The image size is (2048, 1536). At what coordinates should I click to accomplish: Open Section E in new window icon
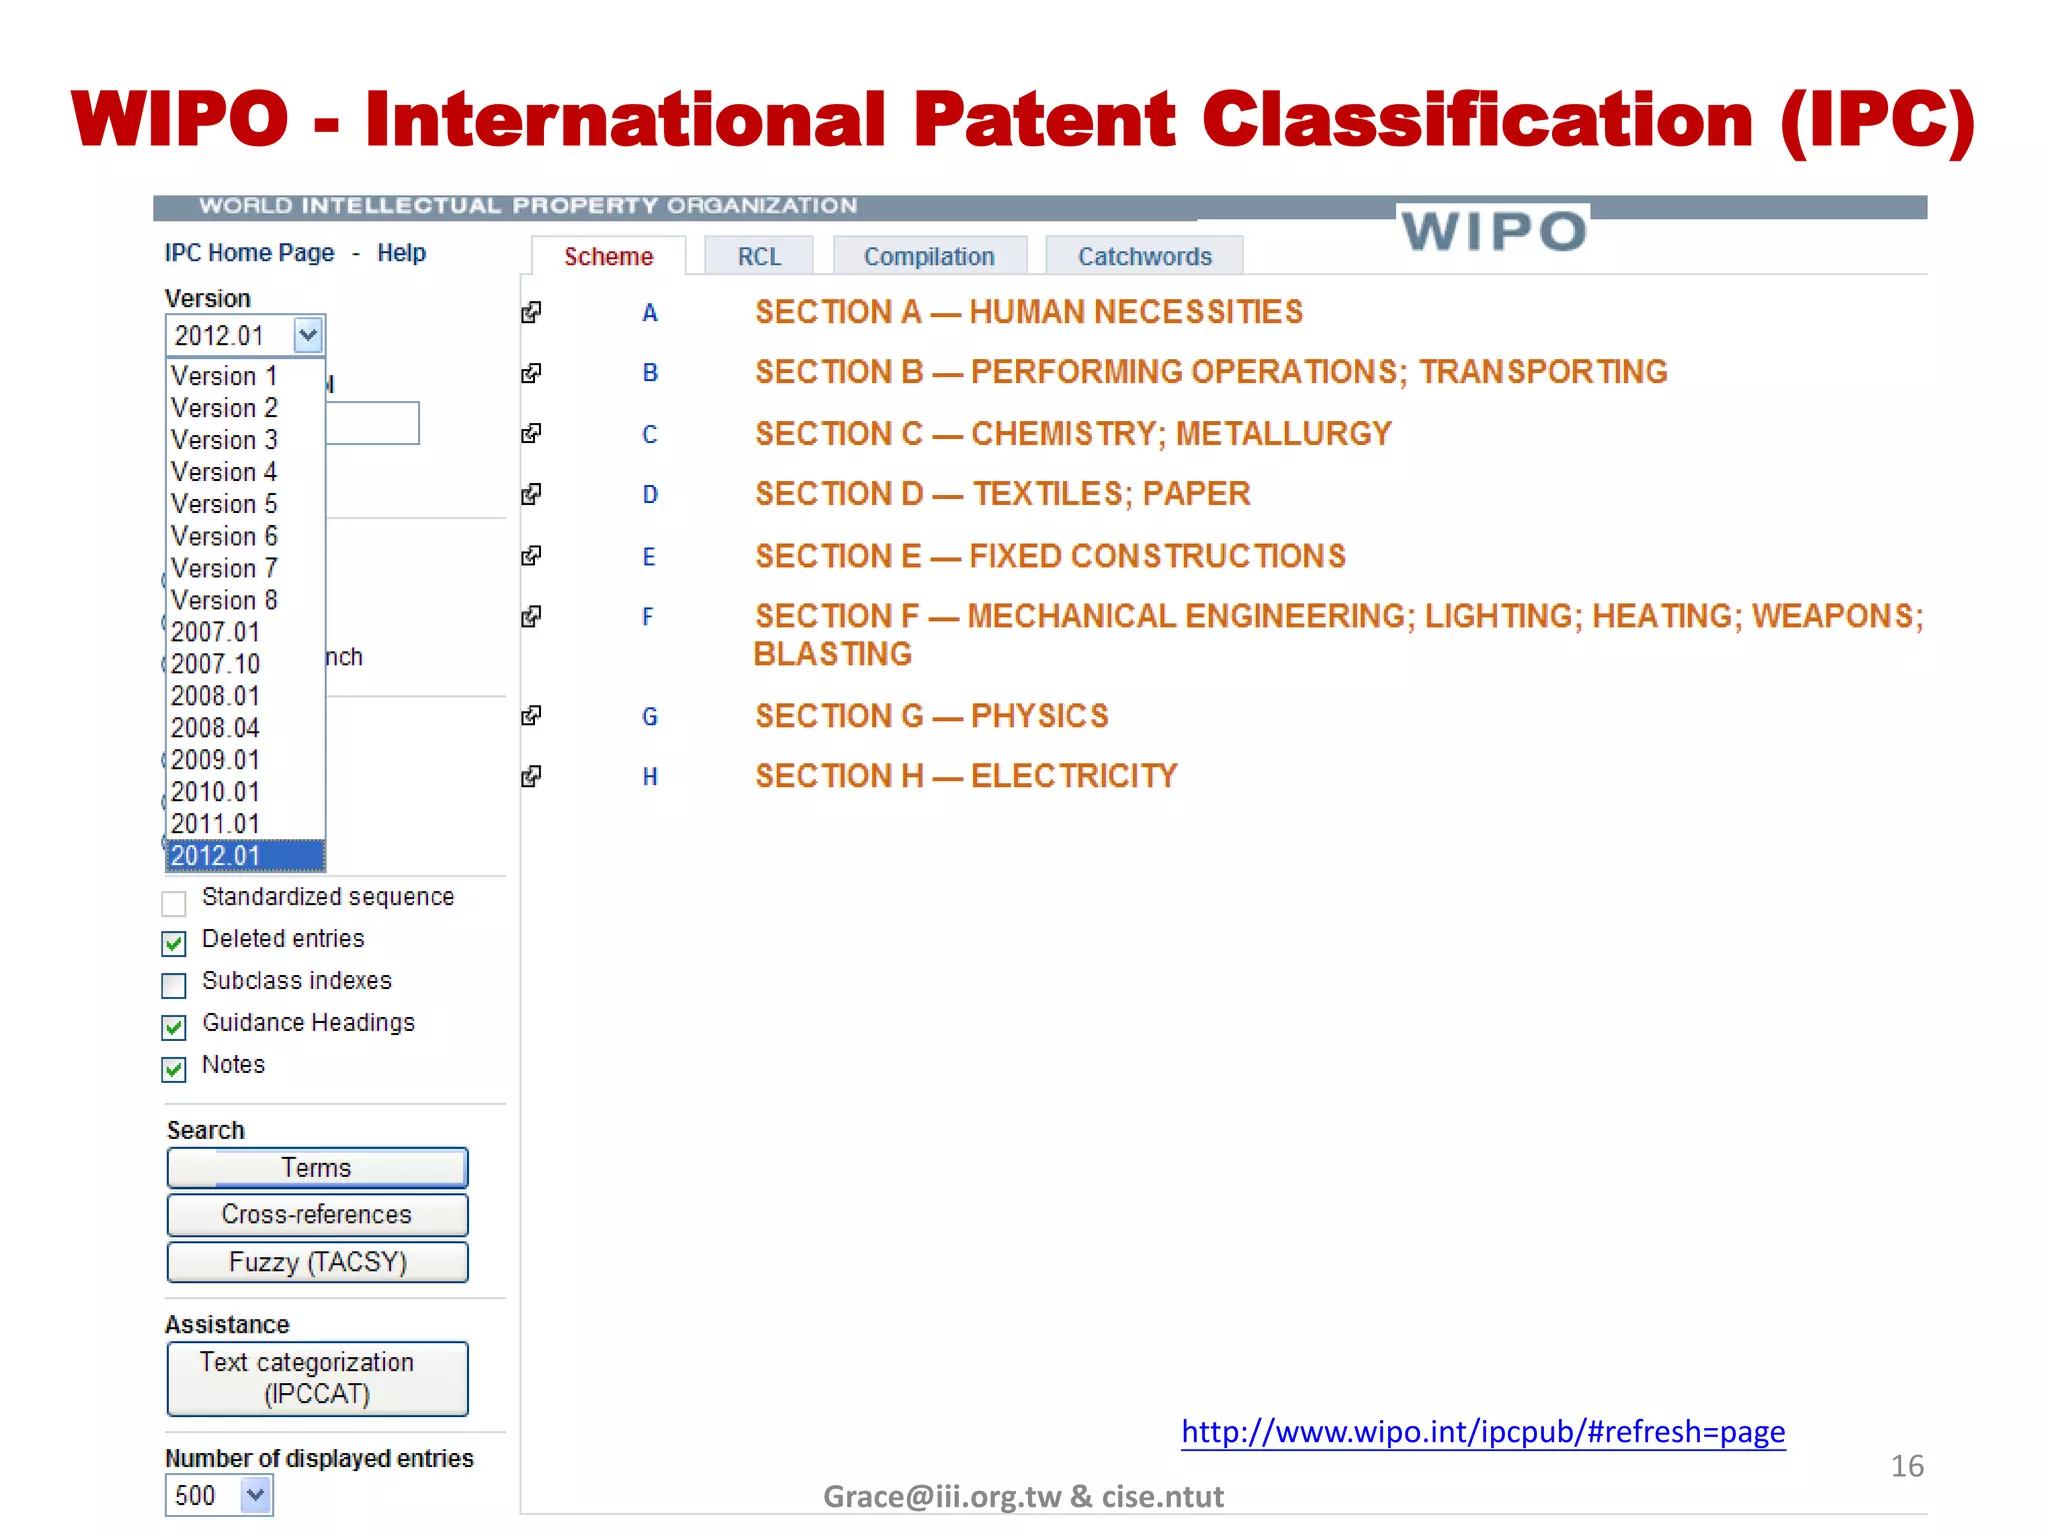point(531,555)
